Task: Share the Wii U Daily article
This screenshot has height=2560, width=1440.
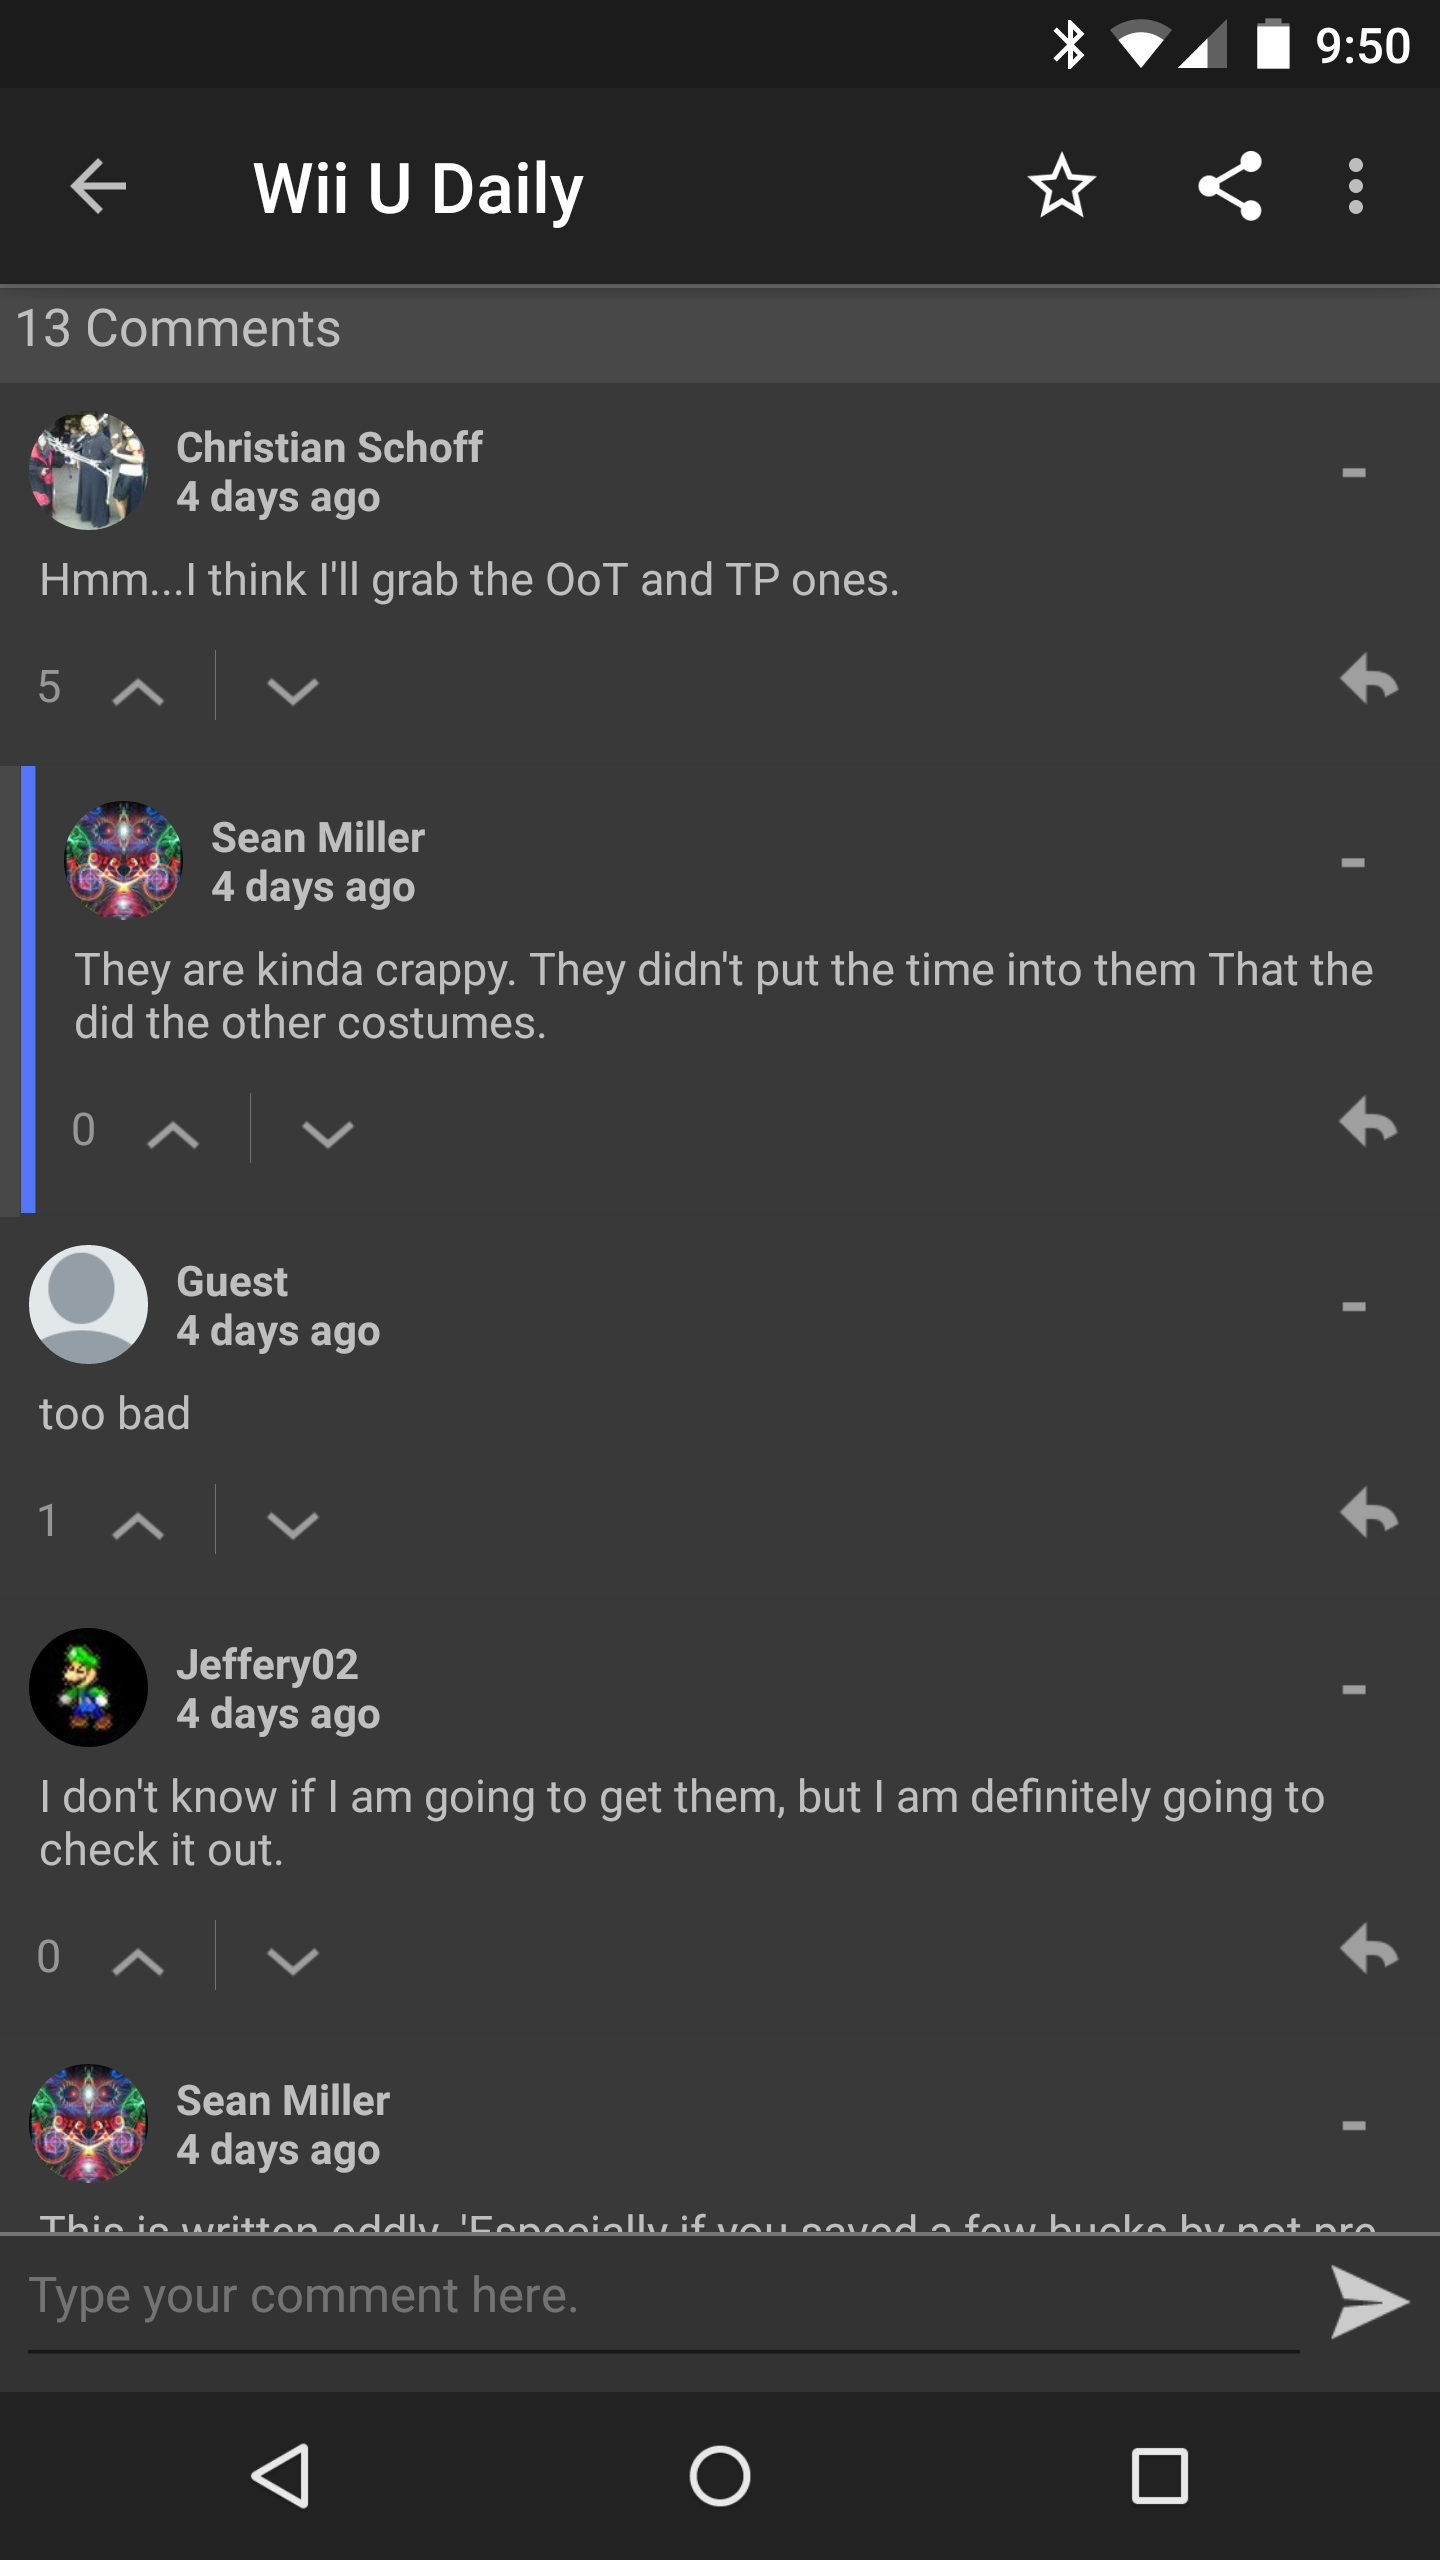Action: click(x=1230, y=186)
